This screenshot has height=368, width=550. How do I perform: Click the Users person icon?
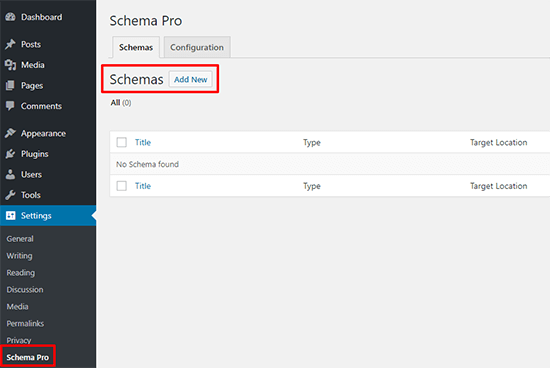pyautogui.click(x=11, y=174)
